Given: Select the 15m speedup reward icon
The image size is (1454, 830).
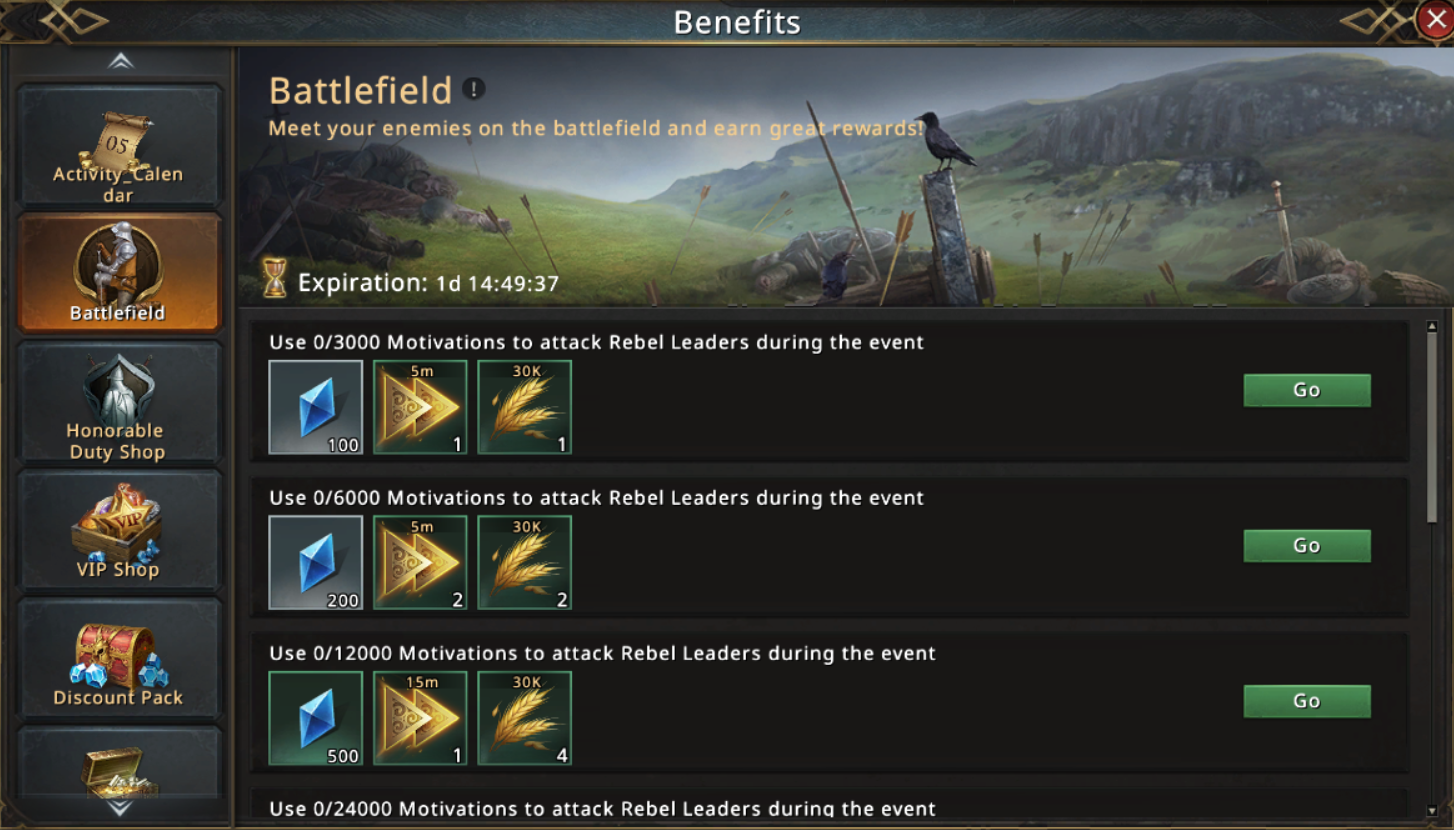Looking at the screenshot, I should point(420,718).
